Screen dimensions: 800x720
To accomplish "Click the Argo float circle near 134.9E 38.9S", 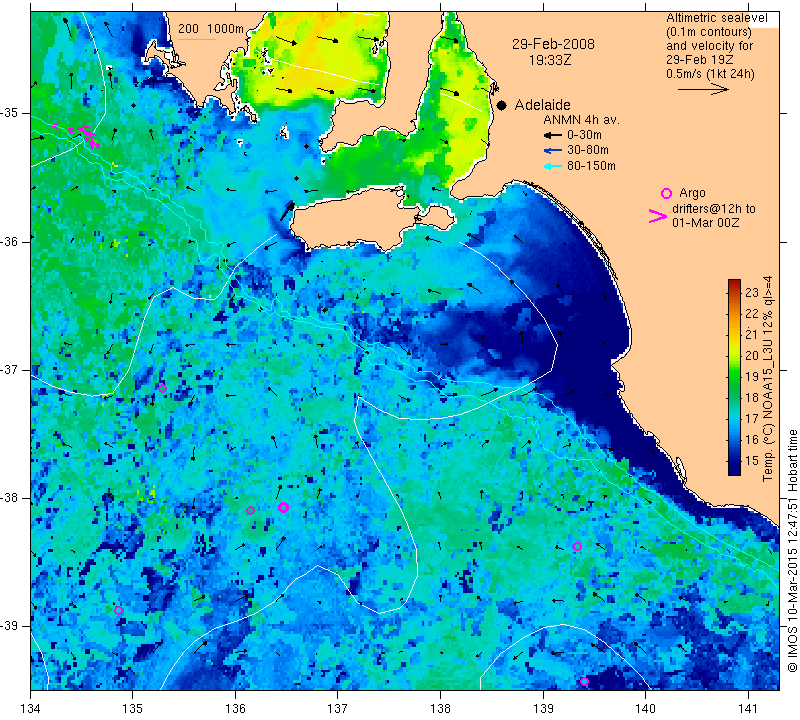I will (118, 610).
